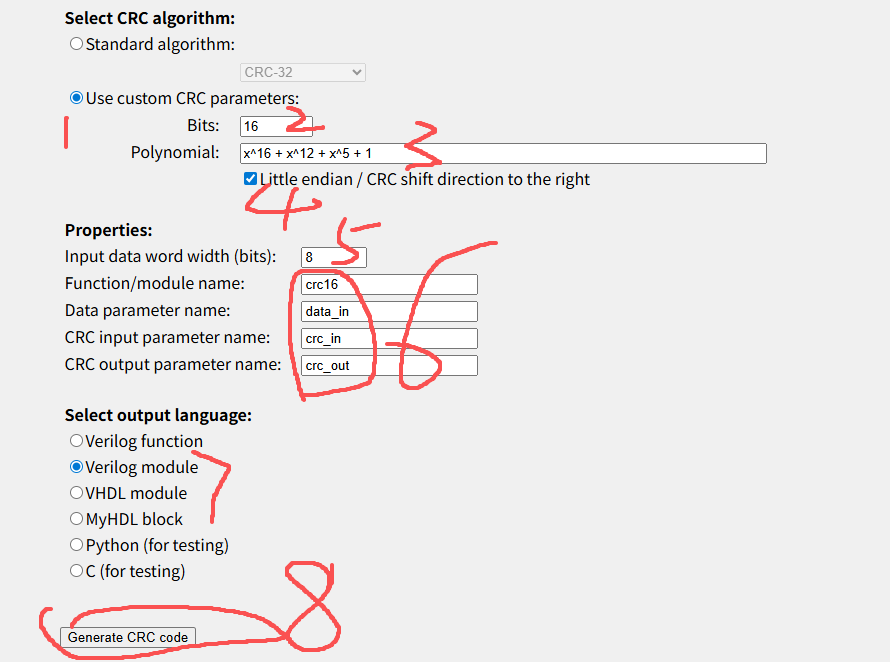Focus the Input data word width field
The image size is (890, 662).
point(334,257)
